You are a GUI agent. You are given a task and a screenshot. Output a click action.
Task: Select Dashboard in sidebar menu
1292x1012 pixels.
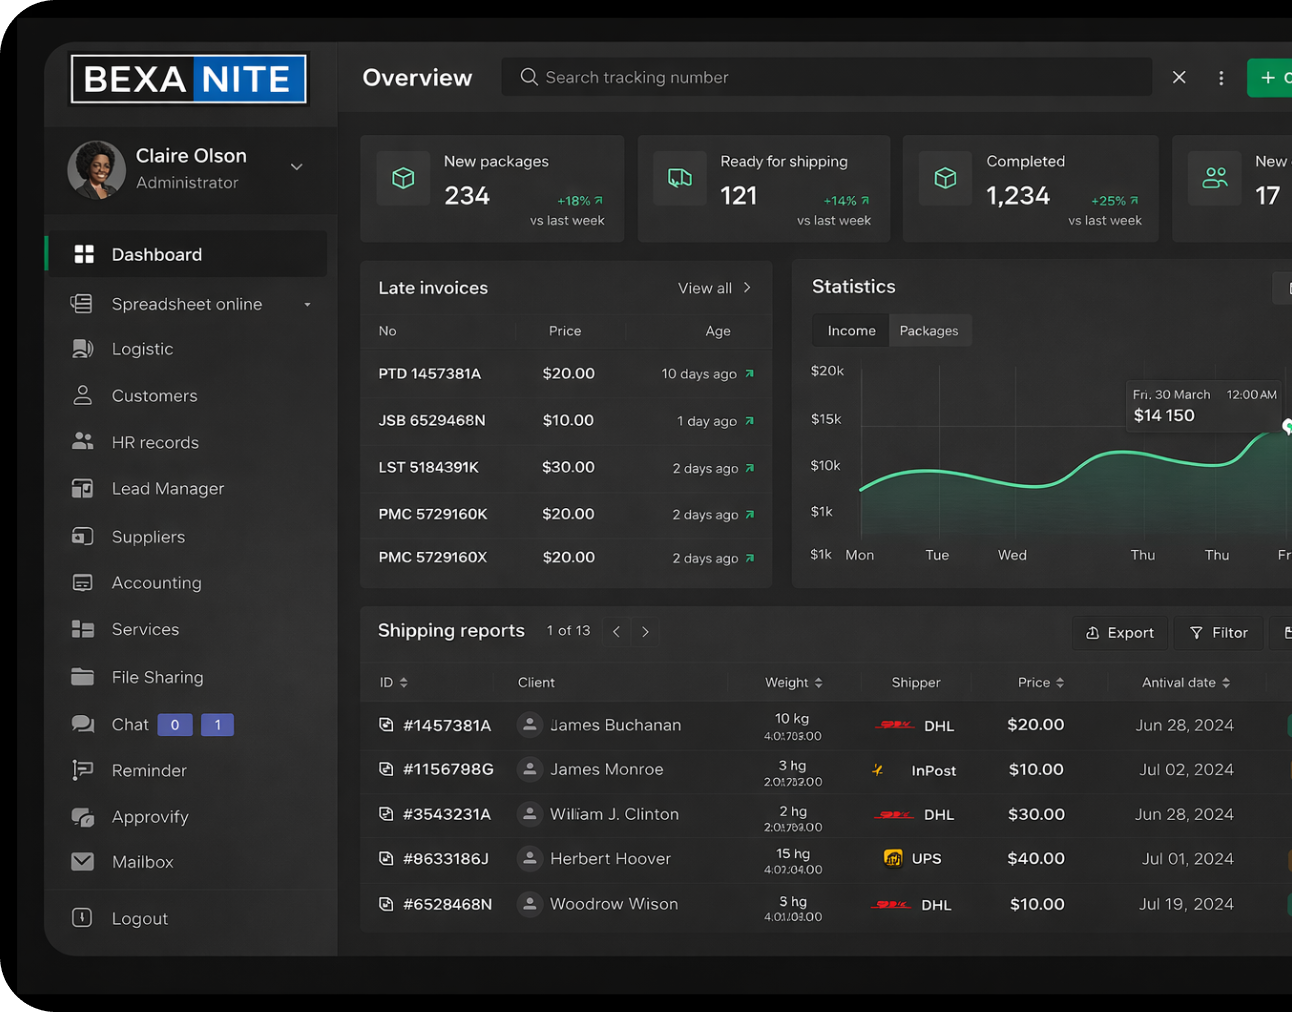coord(157,255)
